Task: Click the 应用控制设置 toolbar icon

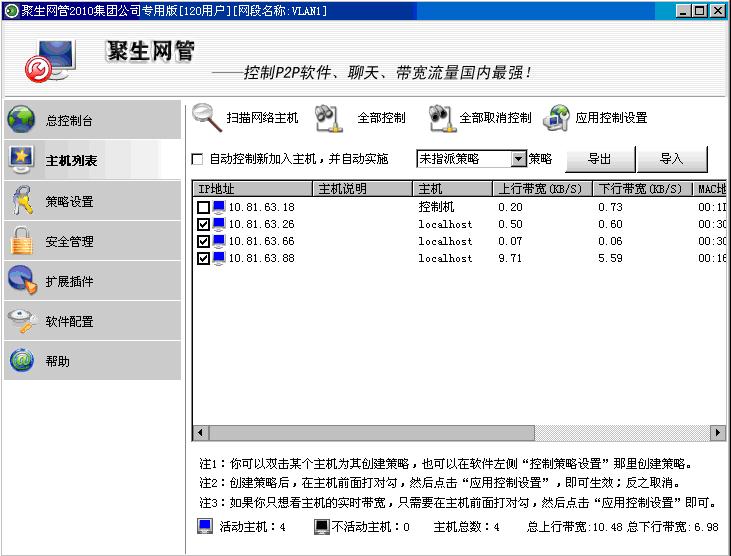Action: [557, 118]
